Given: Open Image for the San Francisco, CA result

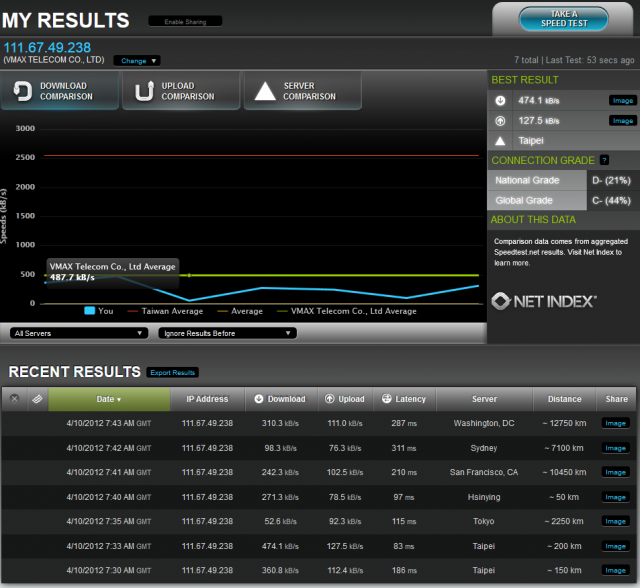Looking at the screenshot, I should 616,472.
